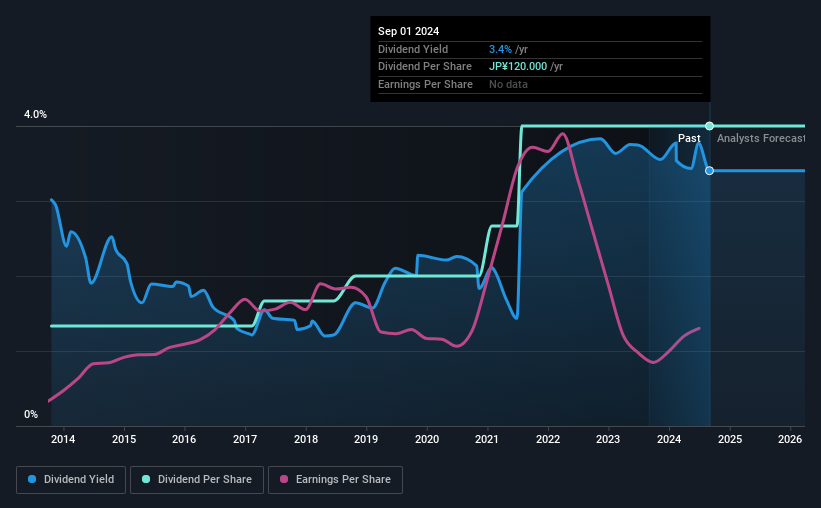The height and width of the screenshot is (508, 821).
Task: Click the 2022 x-axis label
Action: pyautogui.click(x=548, y=439)
